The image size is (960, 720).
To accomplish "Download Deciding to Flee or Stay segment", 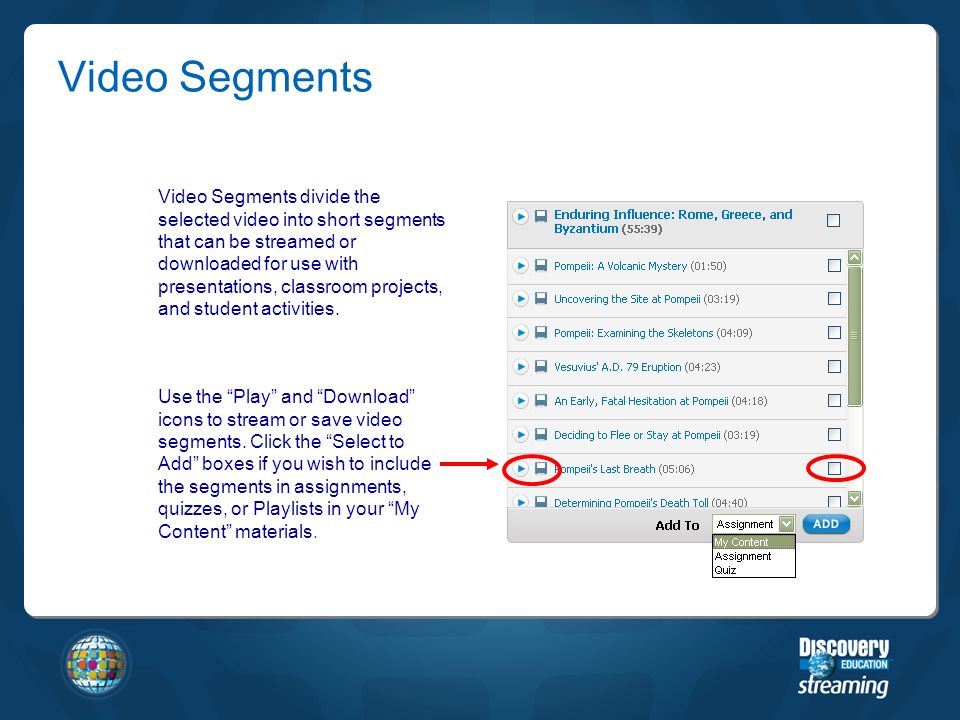I will point(541,435).
